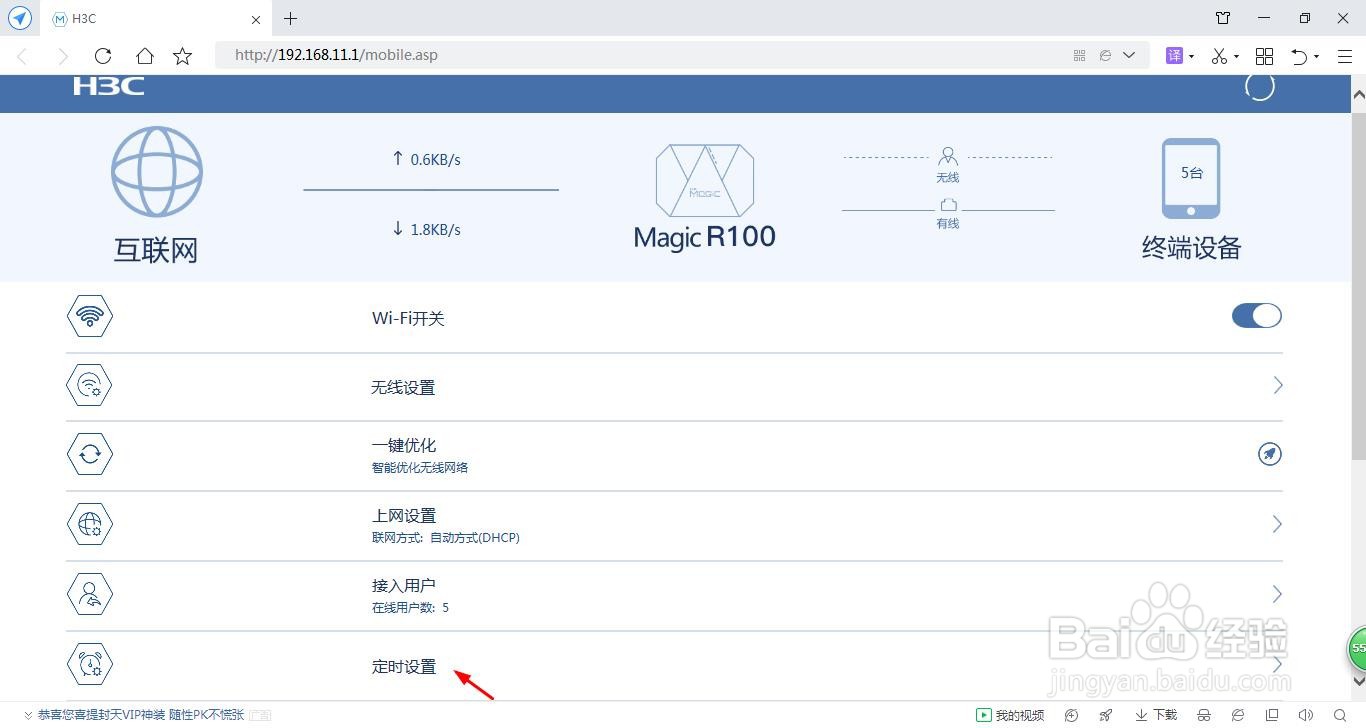Click the status bar incognito glasses icon

[x=1204, y=715]
